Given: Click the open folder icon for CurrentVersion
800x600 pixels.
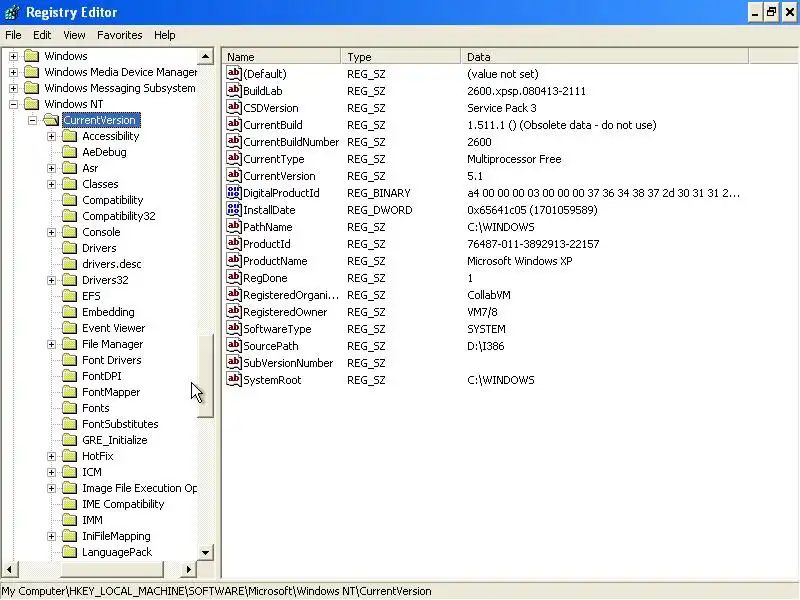Looking at the screenshot, I should pyautogui.click(x=51, y=120).
